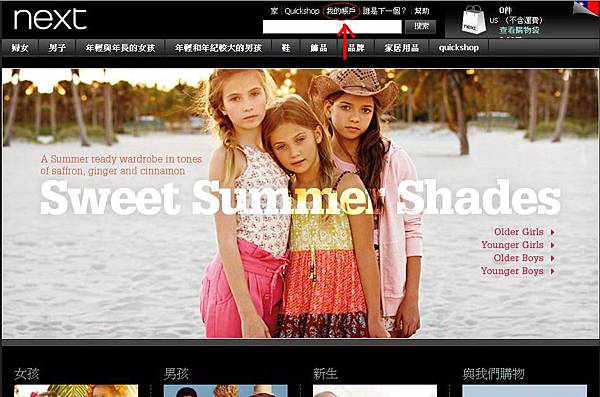Open the thumbnail under 女孩
600x397 pixels.
76,391
